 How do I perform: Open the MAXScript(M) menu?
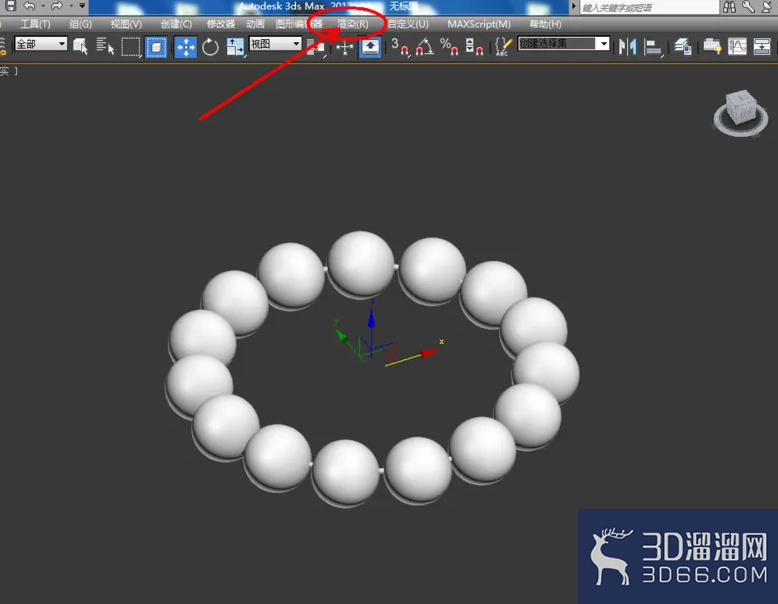click(479, 24)
